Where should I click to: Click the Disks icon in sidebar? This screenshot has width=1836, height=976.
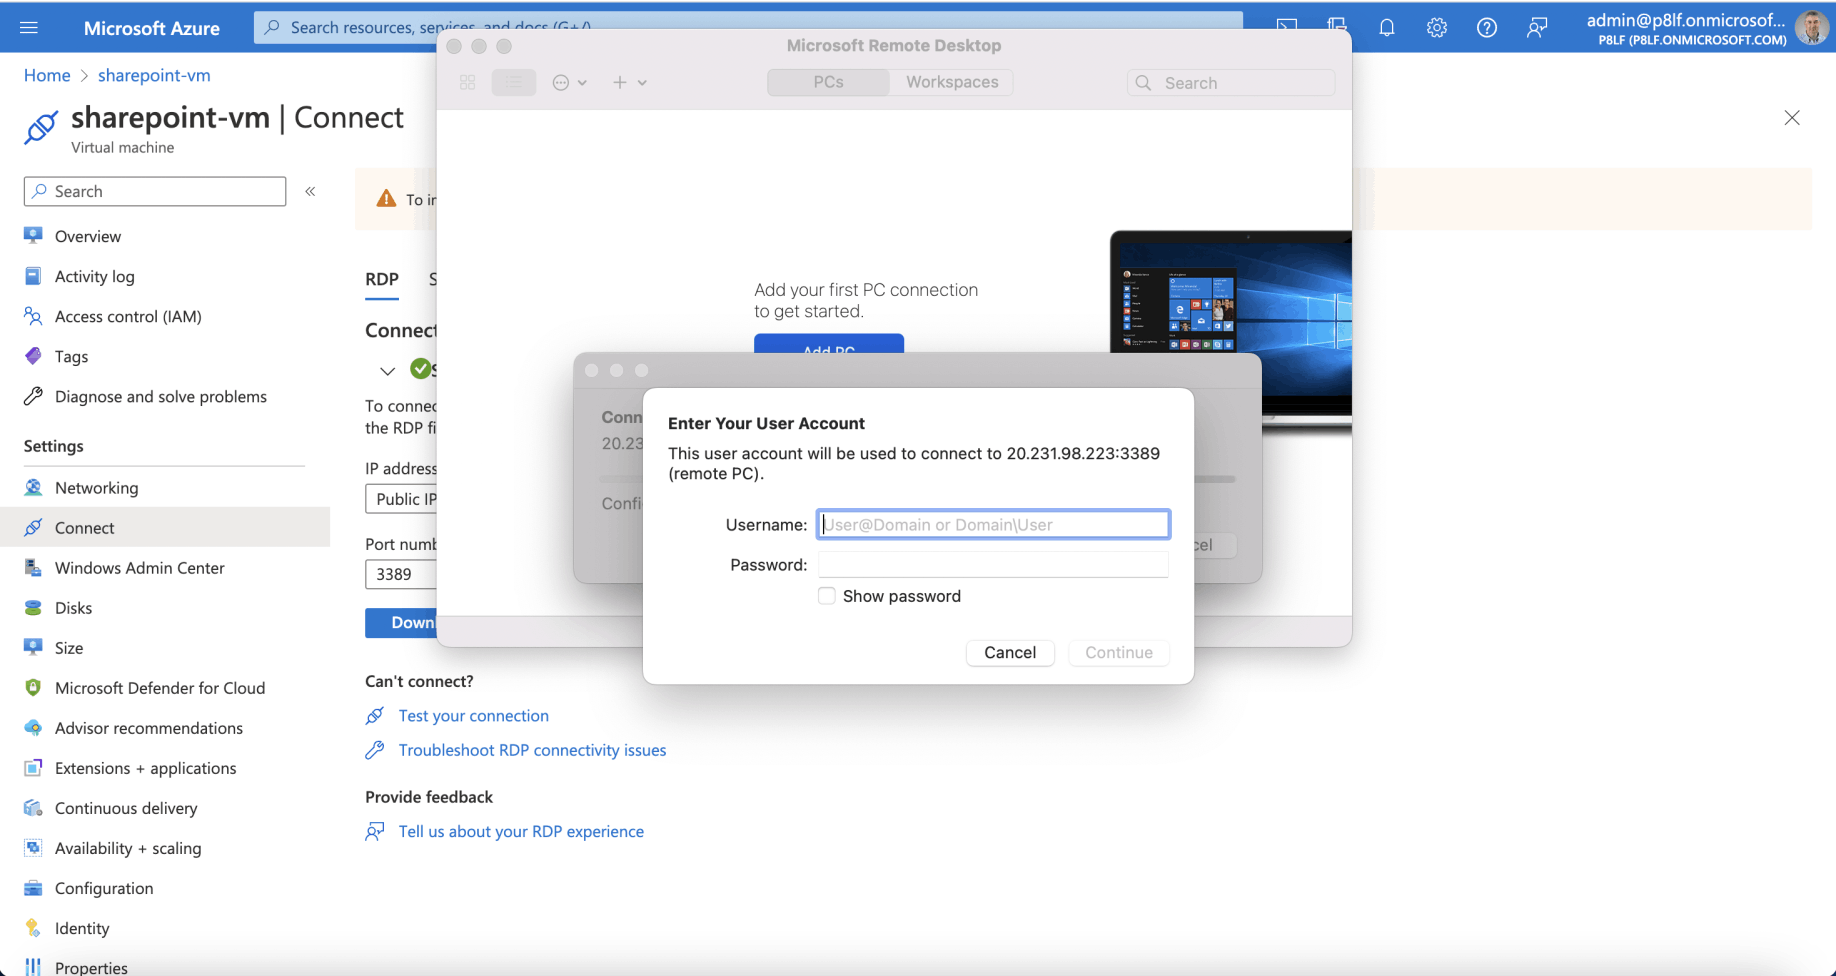33,607
